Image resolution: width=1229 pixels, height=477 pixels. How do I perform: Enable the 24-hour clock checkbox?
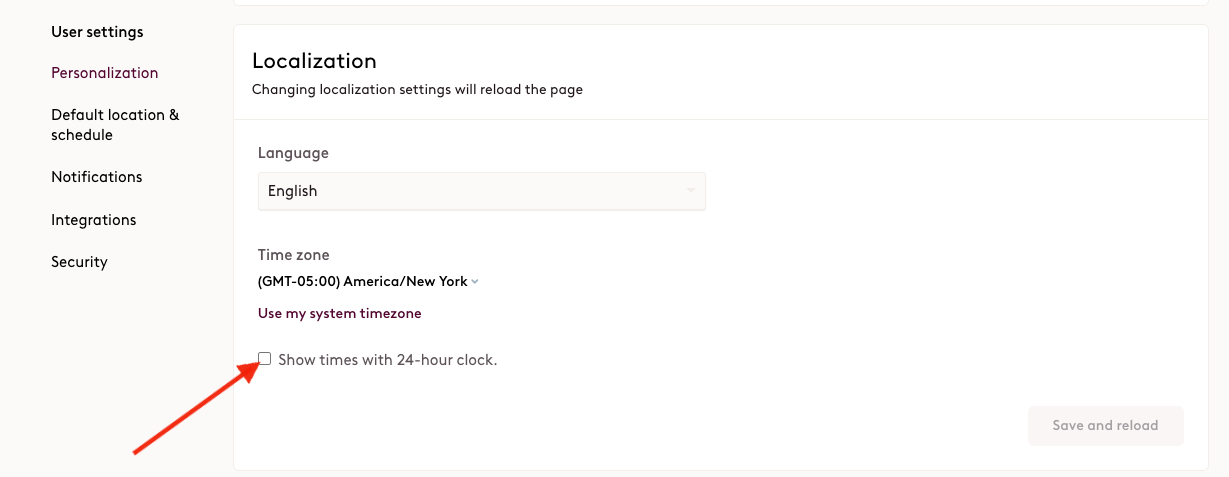(x=265, y=358)
